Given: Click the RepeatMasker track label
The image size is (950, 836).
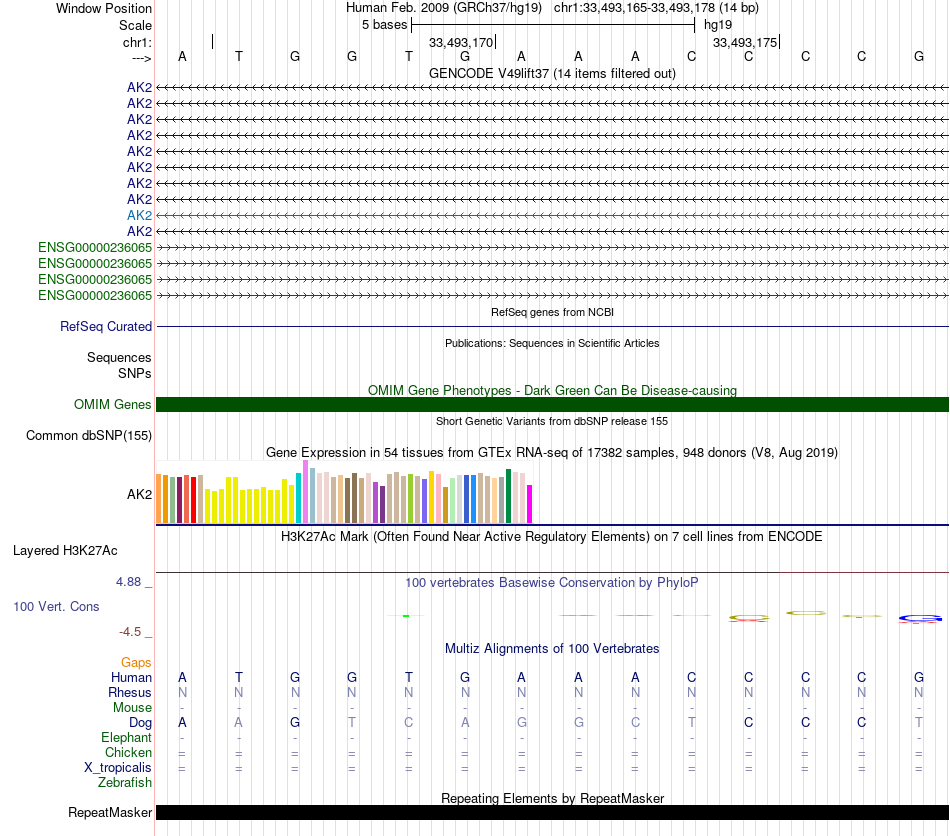Looking at the screenshot, I should [x=110, y=812].
